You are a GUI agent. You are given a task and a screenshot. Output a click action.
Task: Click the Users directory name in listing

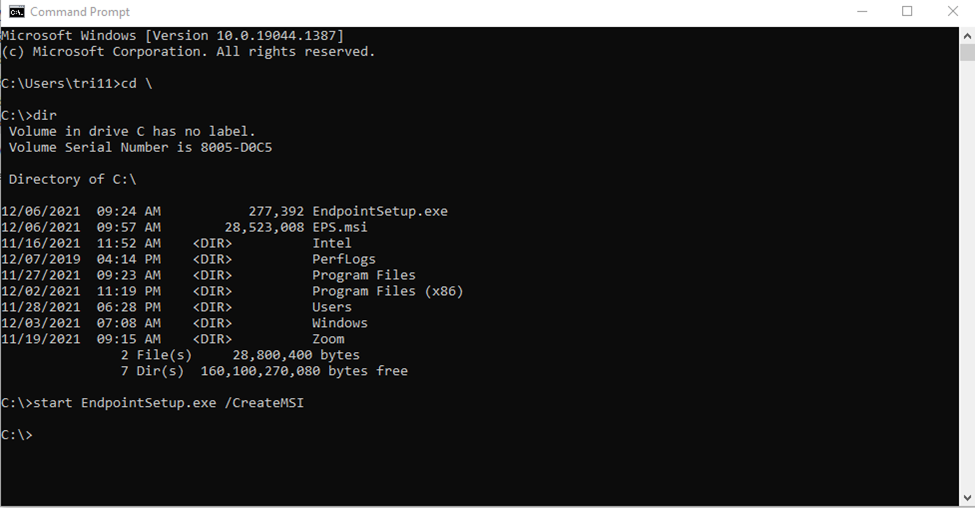[x=331, y=307]
